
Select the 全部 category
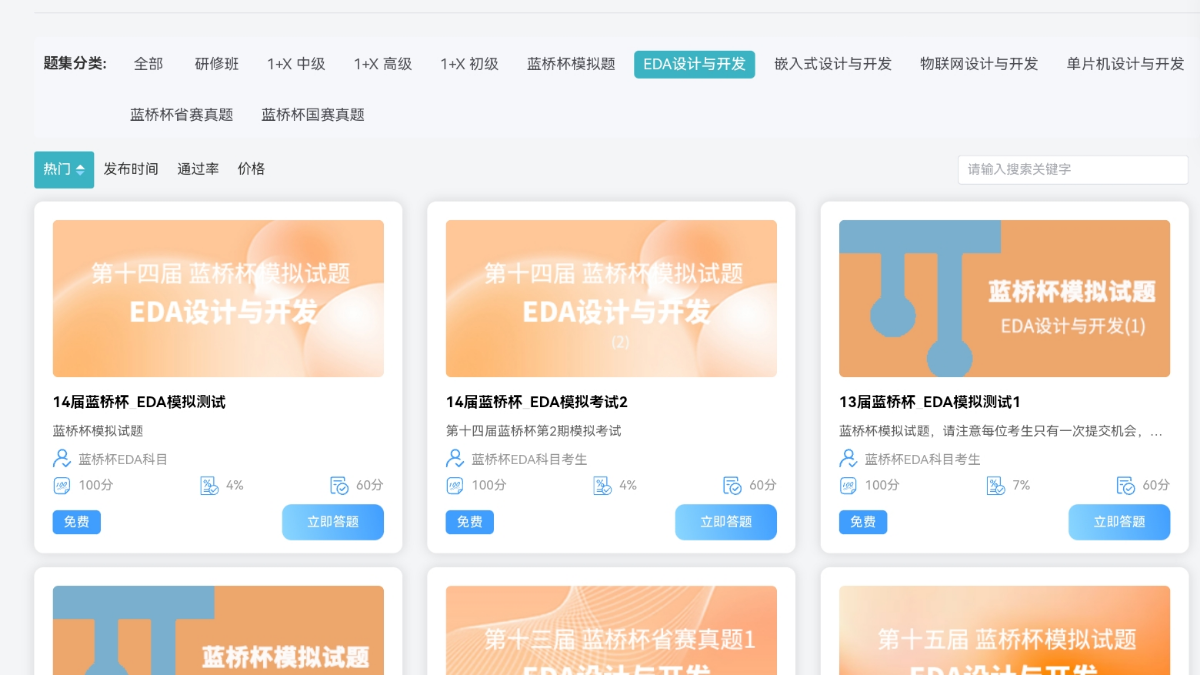coord(148,64)
